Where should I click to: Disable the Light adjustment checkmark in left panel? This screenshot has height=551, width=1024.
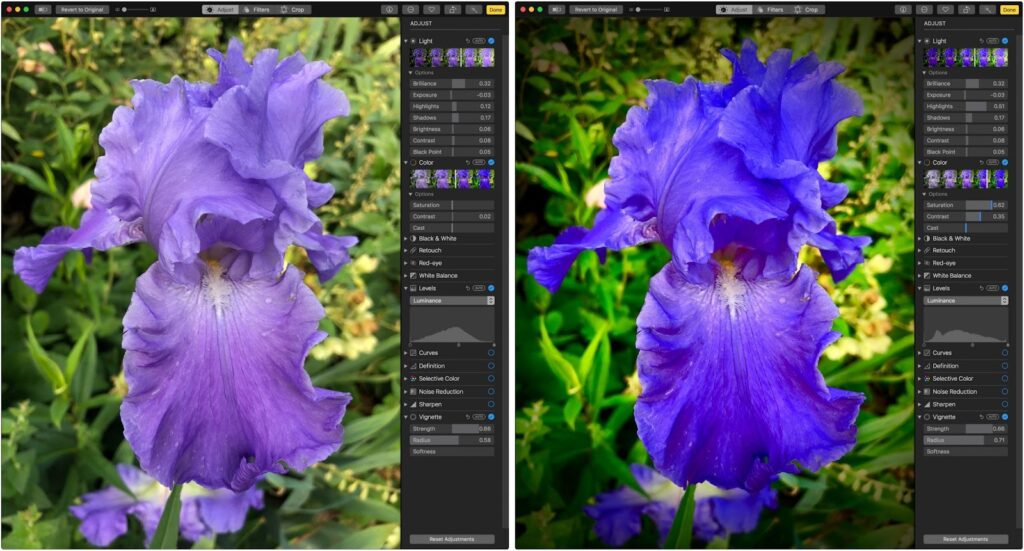coord(491,41)
